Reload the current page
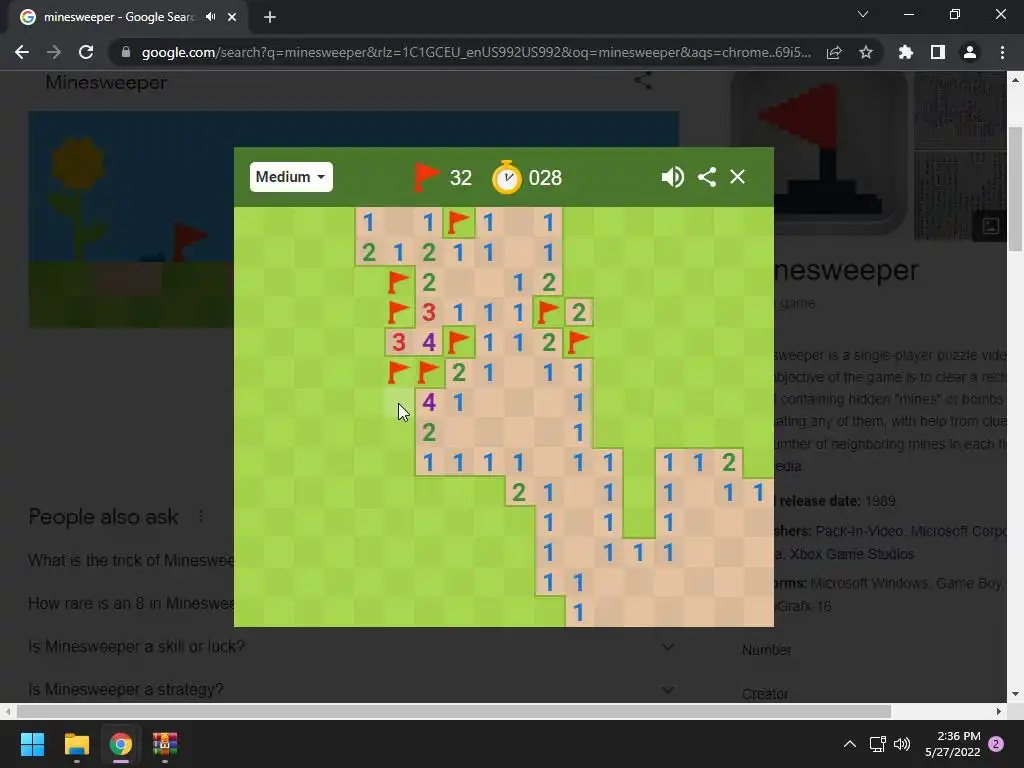 pyautogui.click(x=86, y=52)
